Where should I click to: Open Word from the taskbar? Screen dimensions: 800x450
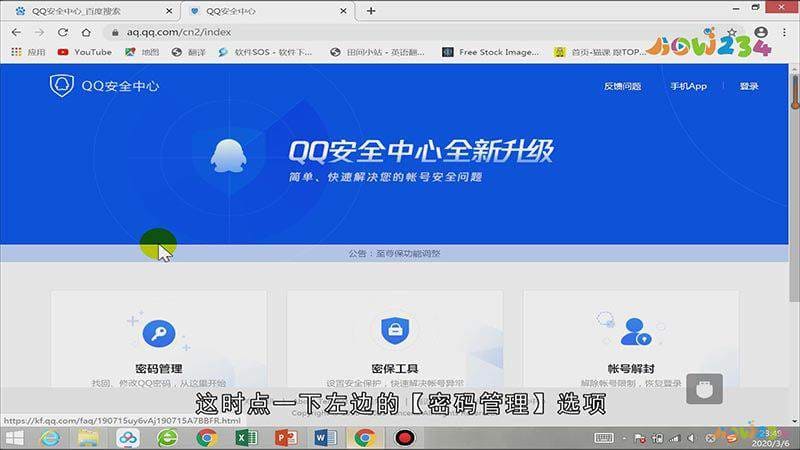tap(325, 438)
